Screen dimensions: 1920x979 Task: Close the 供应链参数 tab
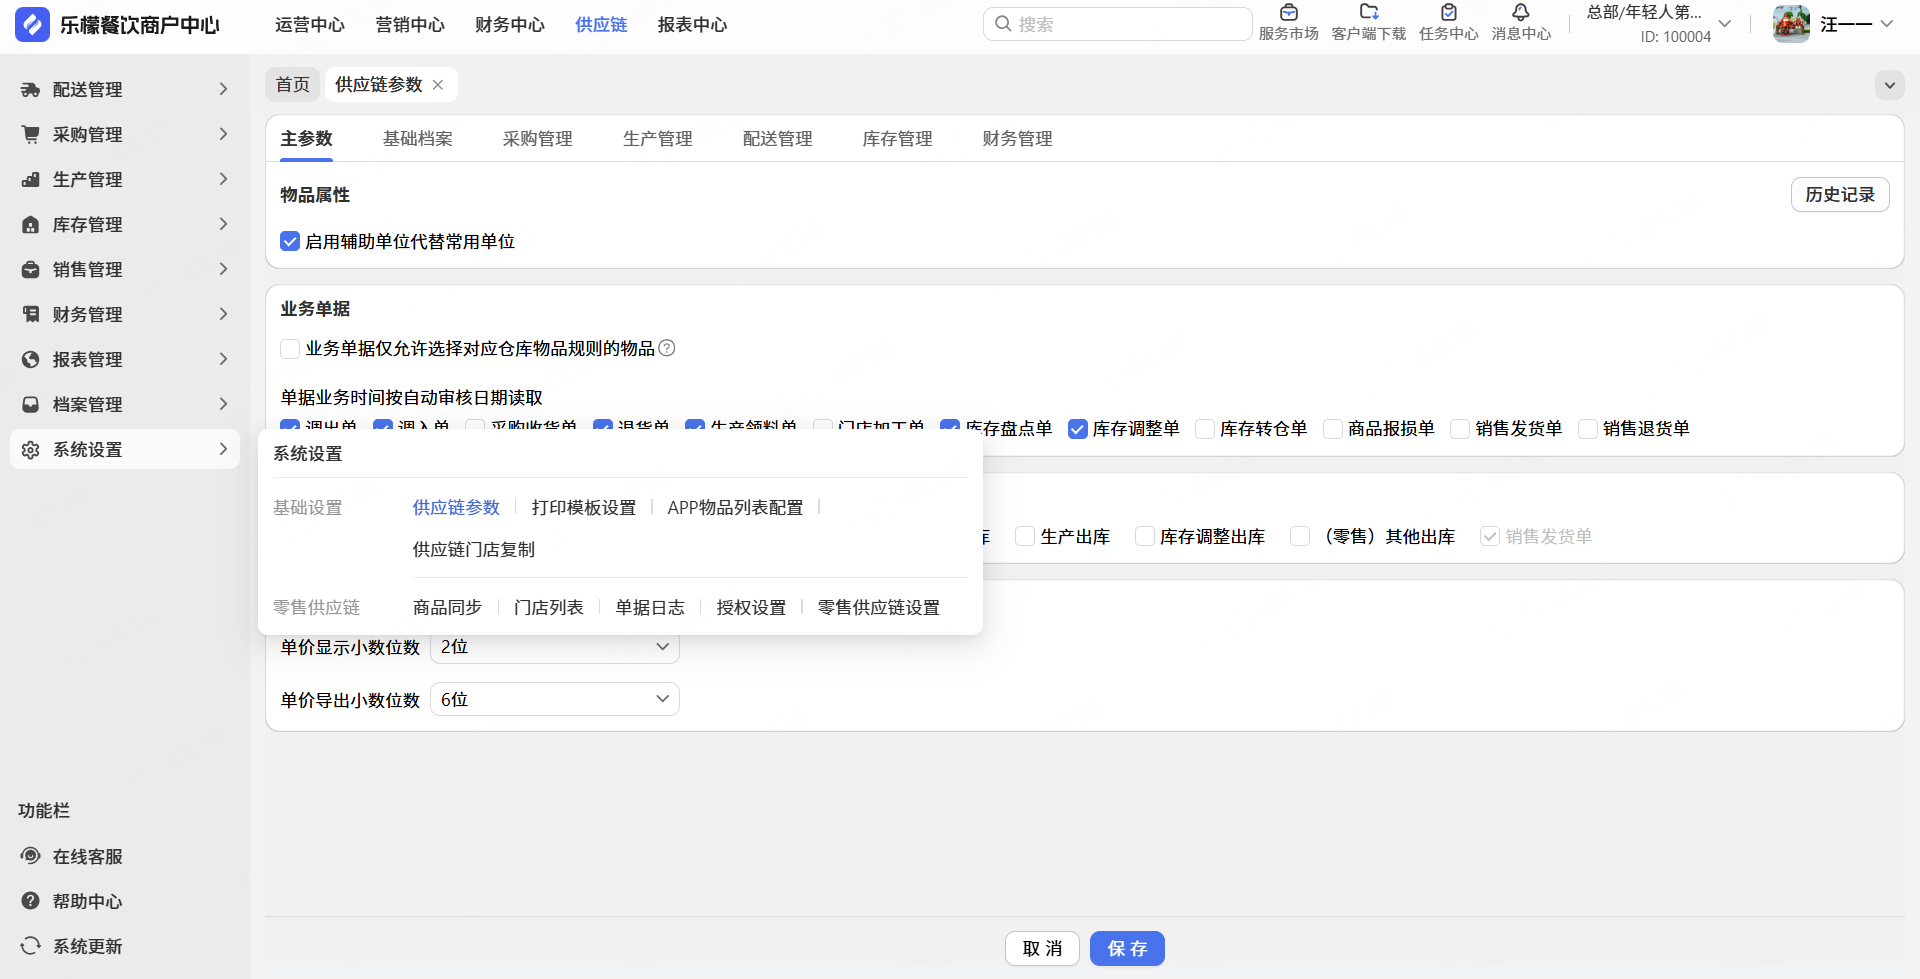(x=438, y=85)
